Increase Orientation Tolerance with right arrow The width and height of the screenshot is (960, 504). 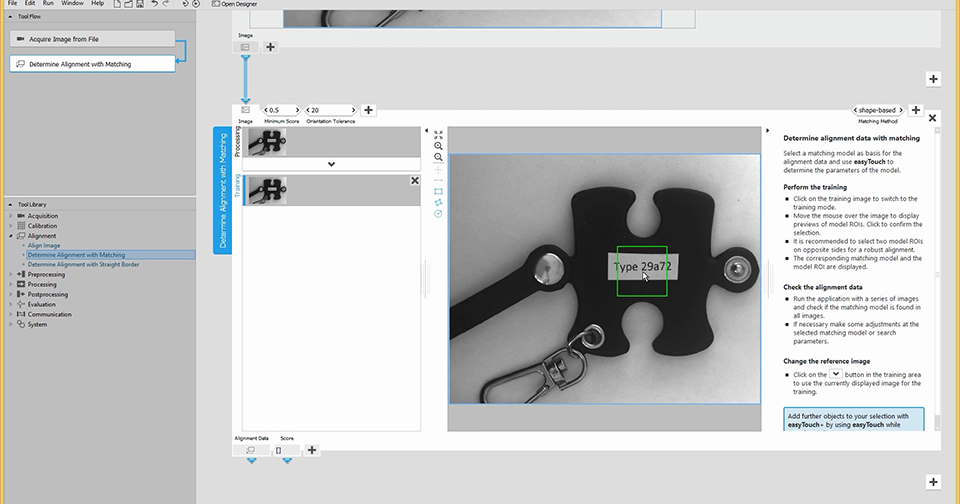point(353,110)
